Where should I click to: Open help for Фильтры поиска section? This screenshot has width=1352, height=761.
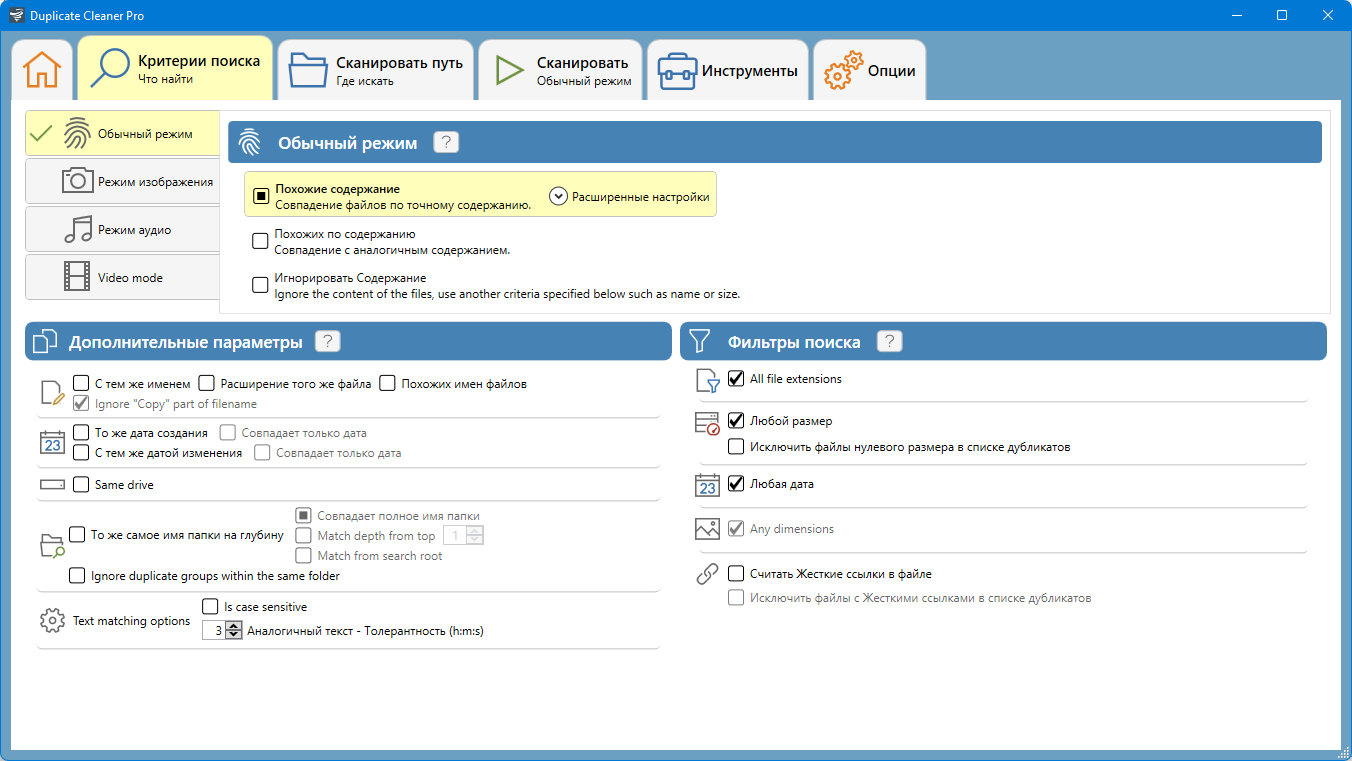click(889, 341)
